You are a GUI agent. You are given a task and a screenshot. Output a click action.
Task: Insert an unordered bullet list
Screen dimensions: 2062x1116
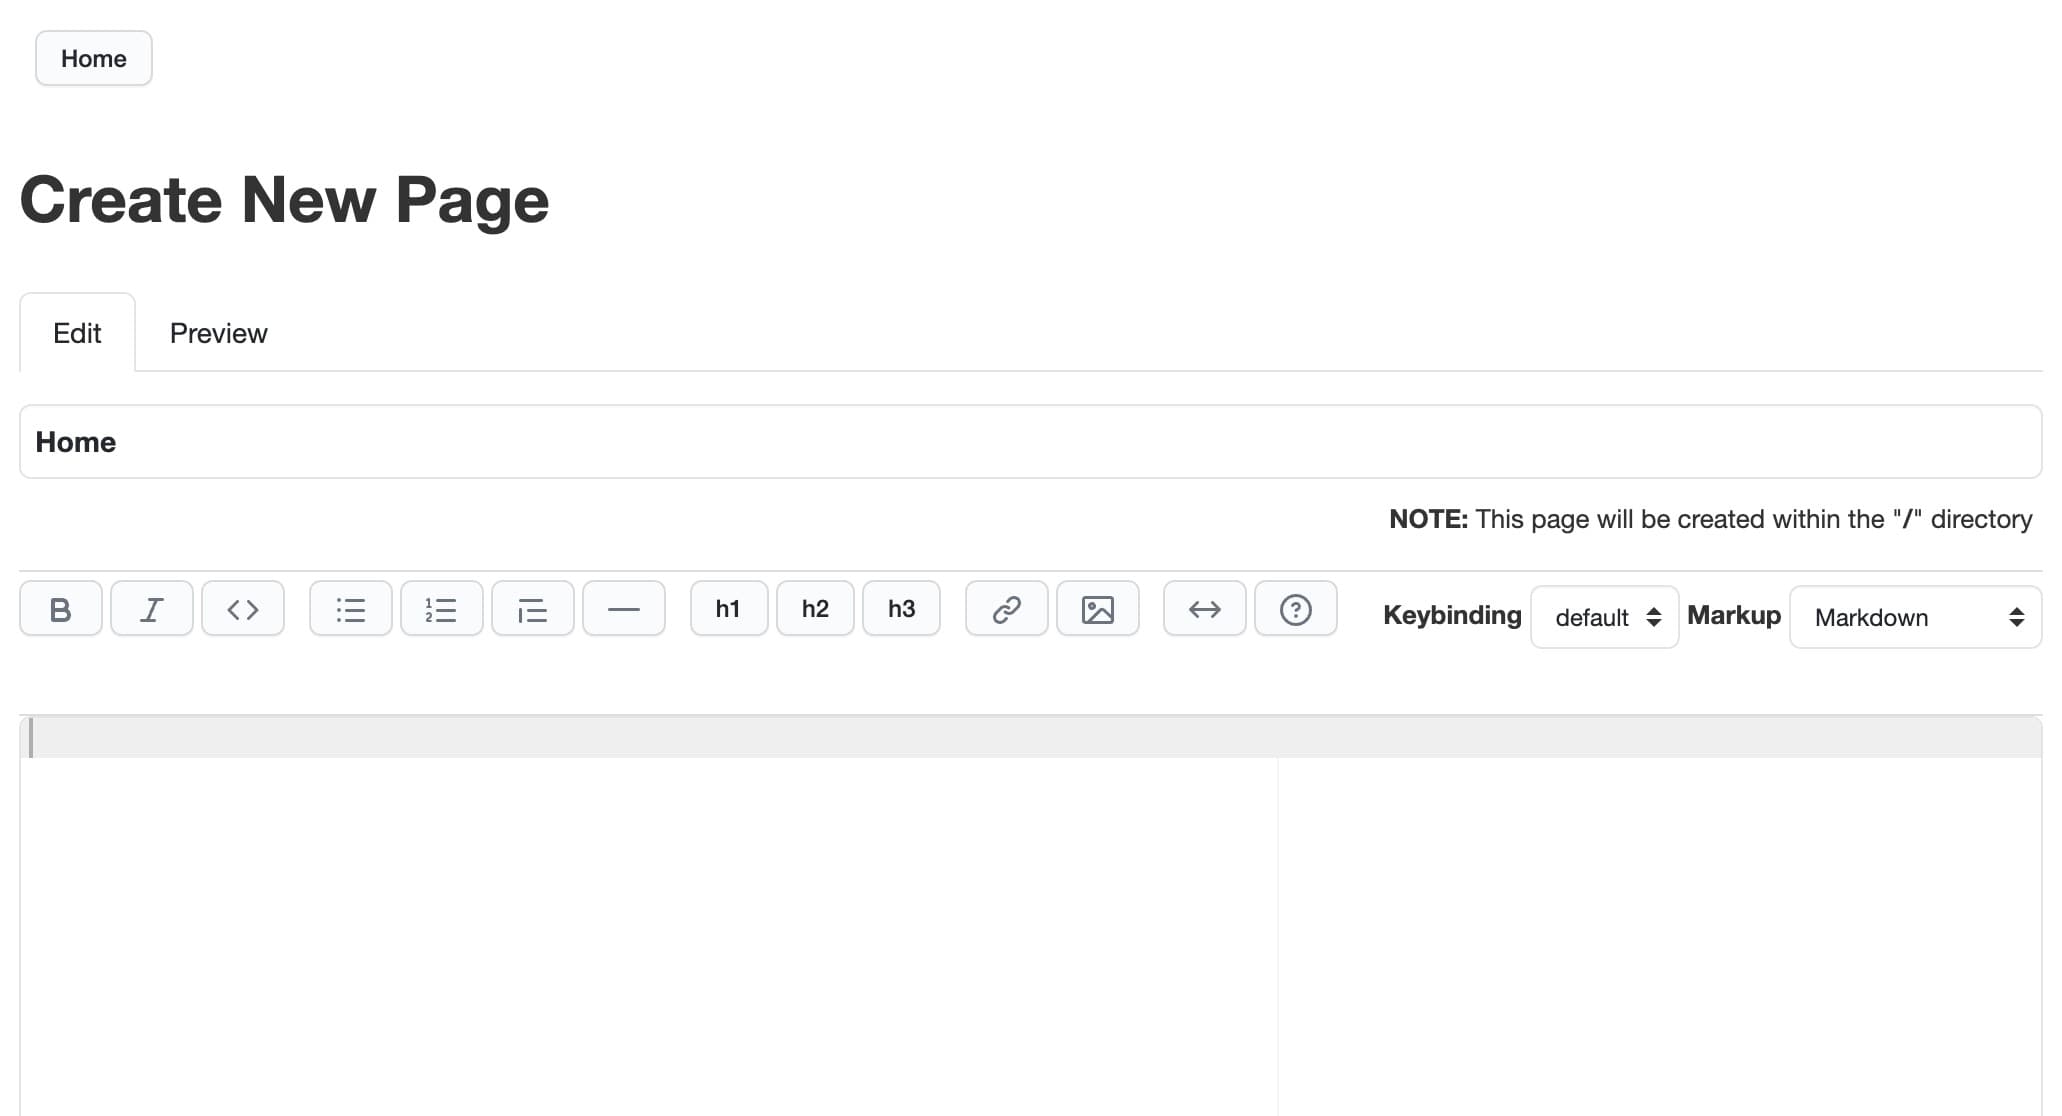(x=350, y=608)
